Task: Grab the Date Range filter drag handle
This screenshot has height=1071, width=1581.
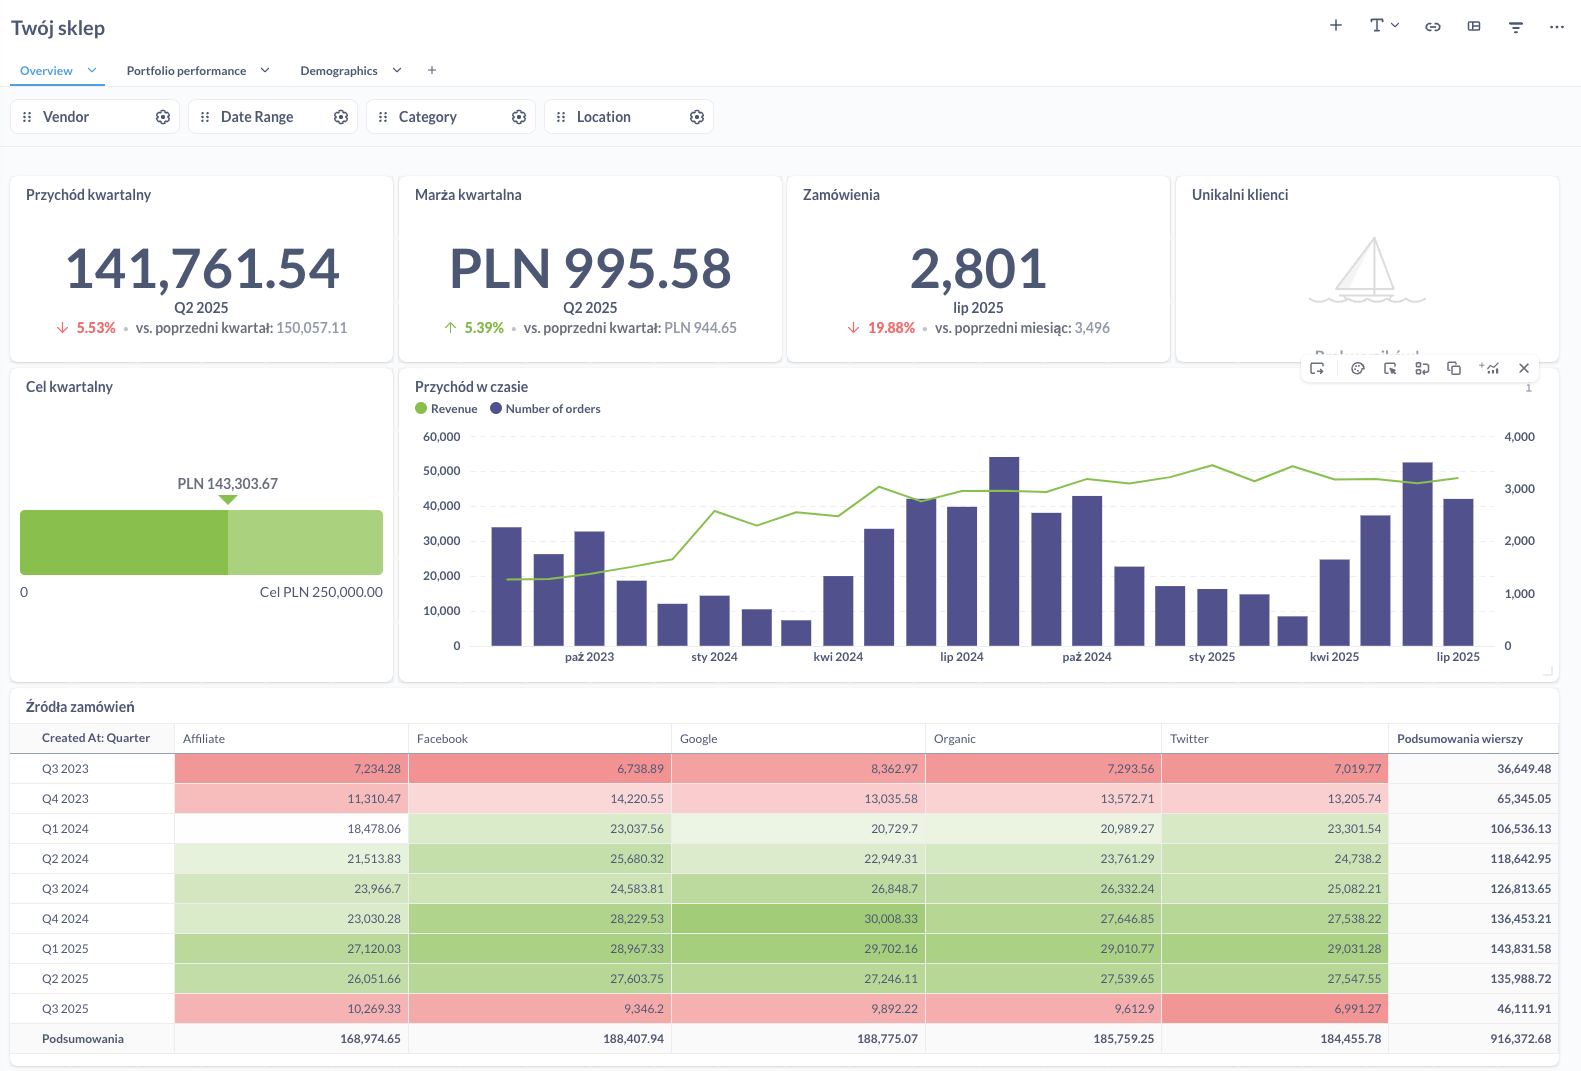Action: (205, 117)
